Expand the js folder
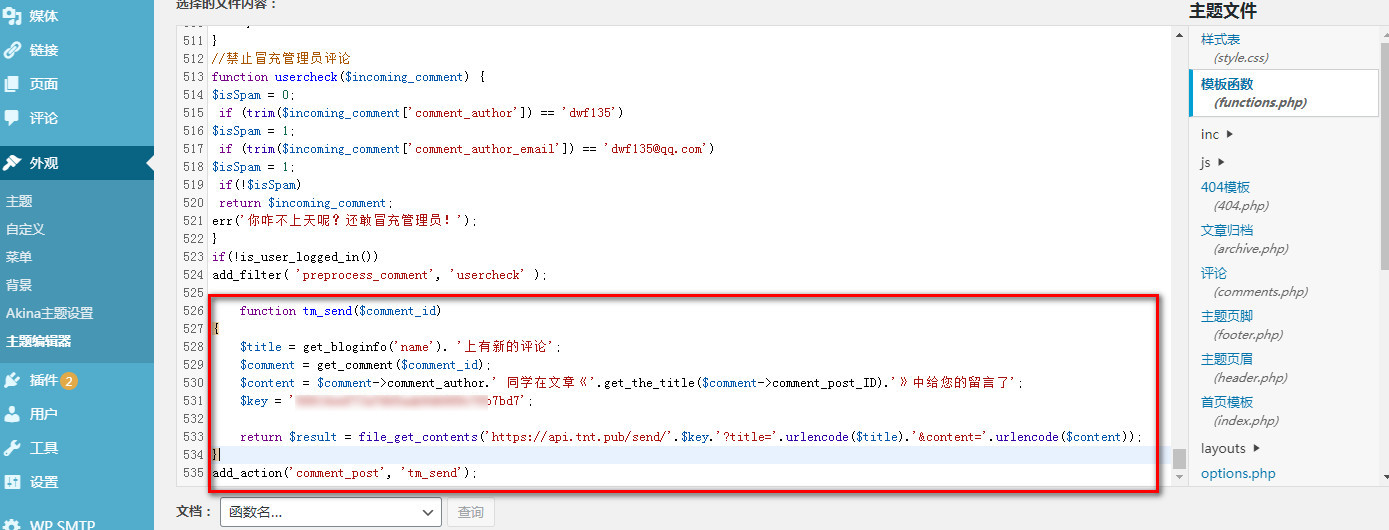This screenshot has width=1389, height=530. (1213, 162)
